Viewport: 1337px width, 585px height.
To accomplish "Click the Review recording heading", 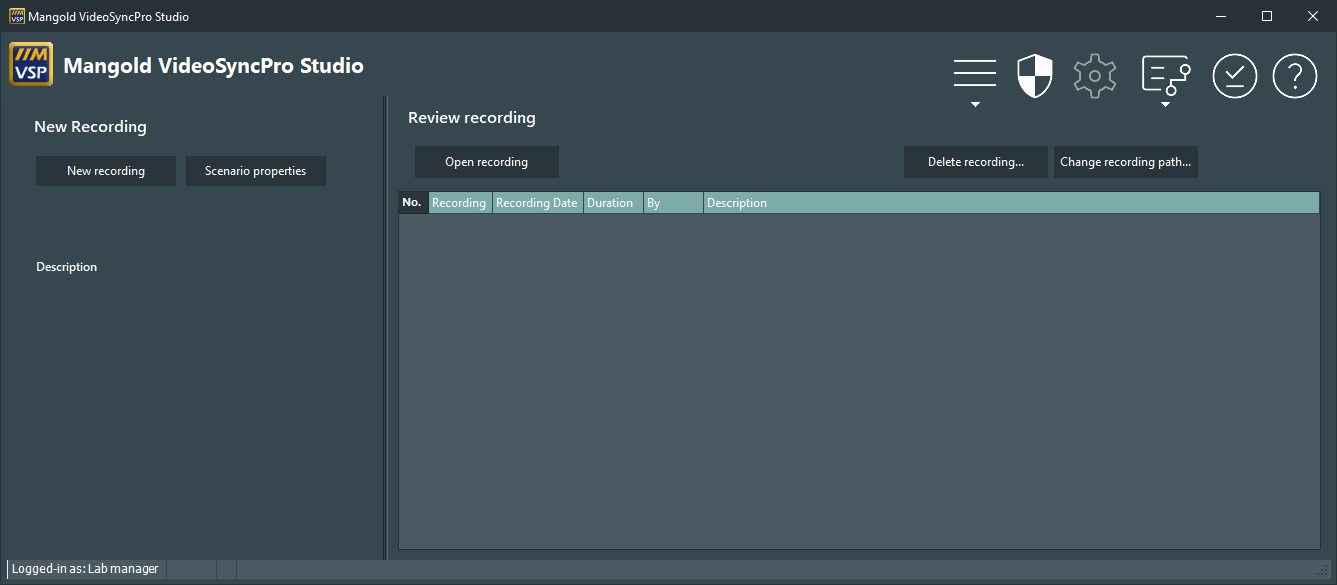I will [472, 118].
